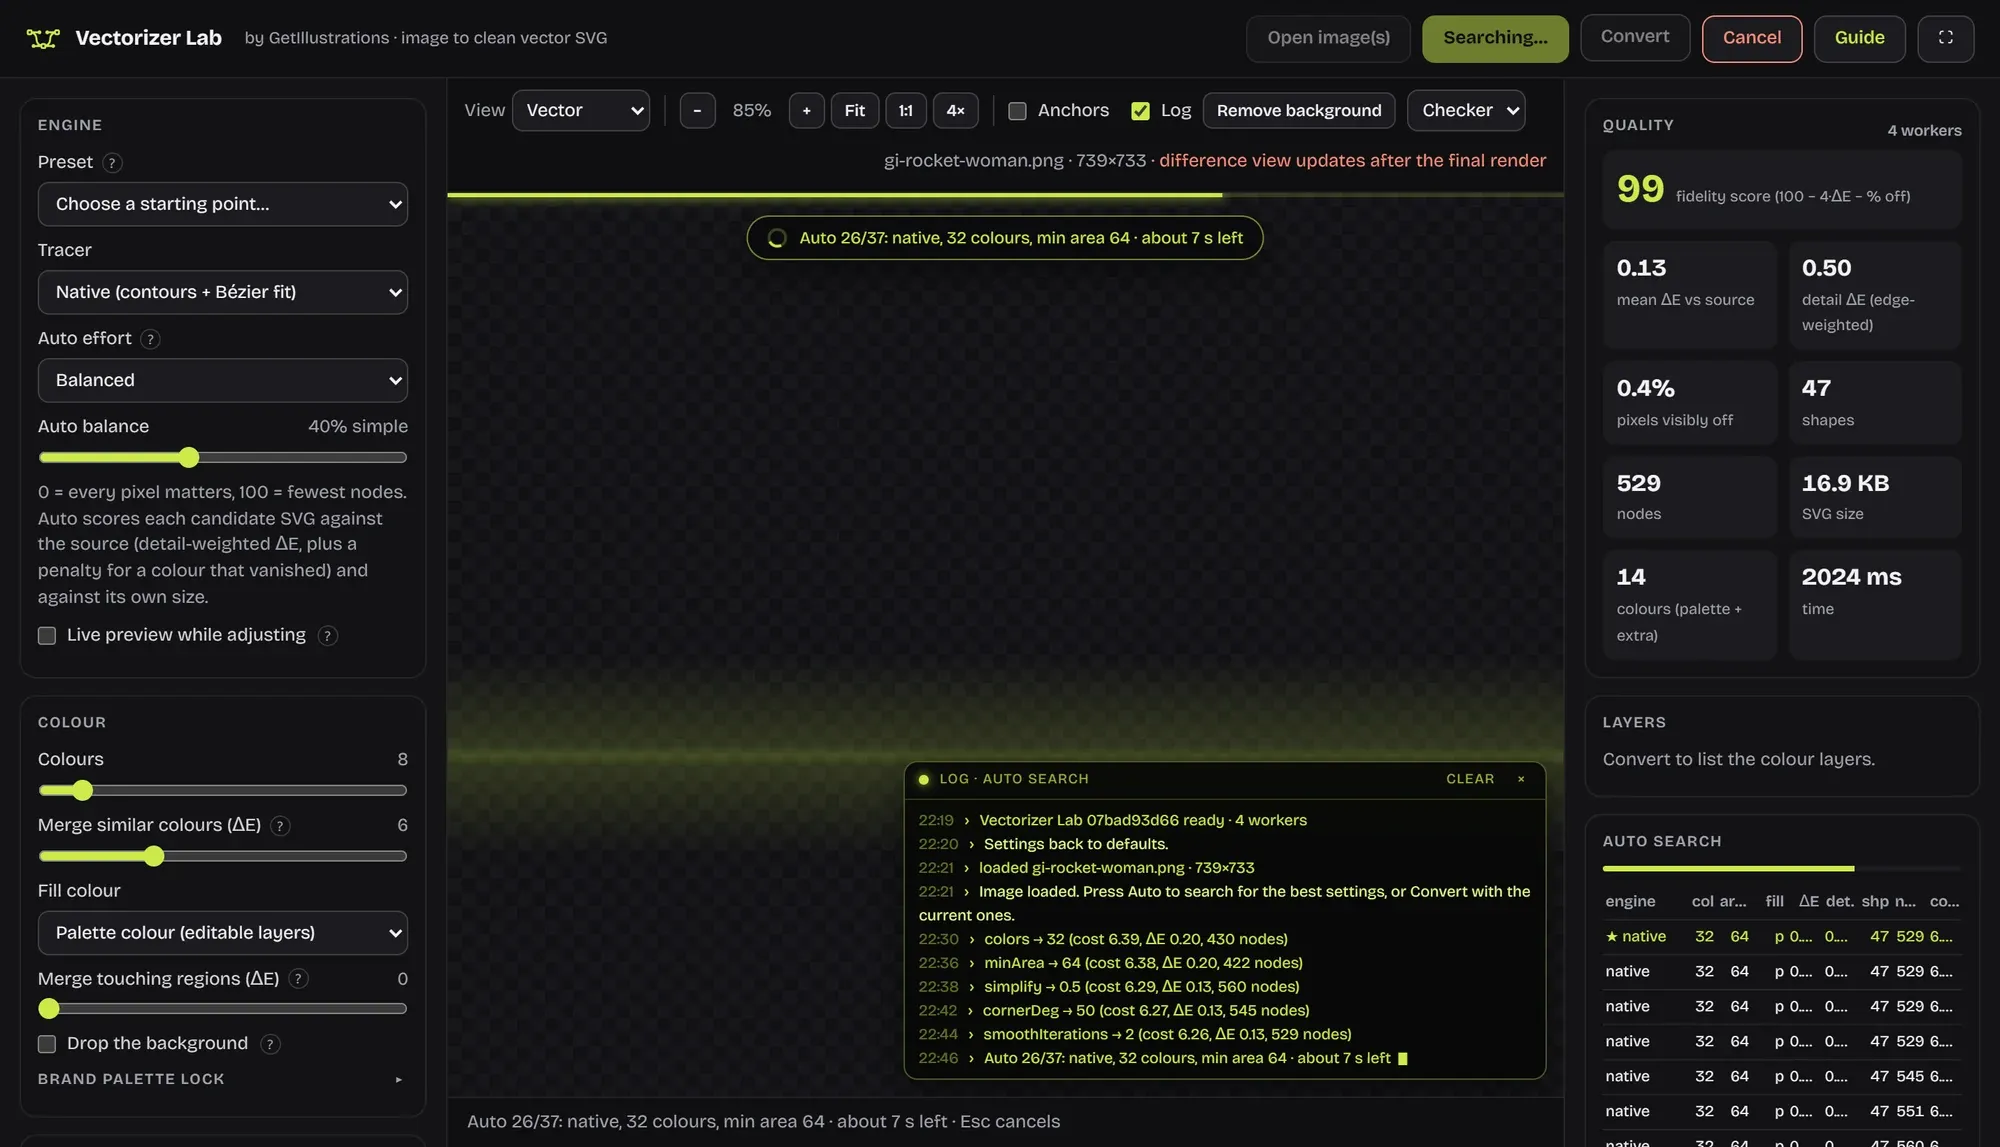The width and height of the screenshot is (2000, 1147).
Task: Open help for Drop the background
Action: tap(269, 1044)
